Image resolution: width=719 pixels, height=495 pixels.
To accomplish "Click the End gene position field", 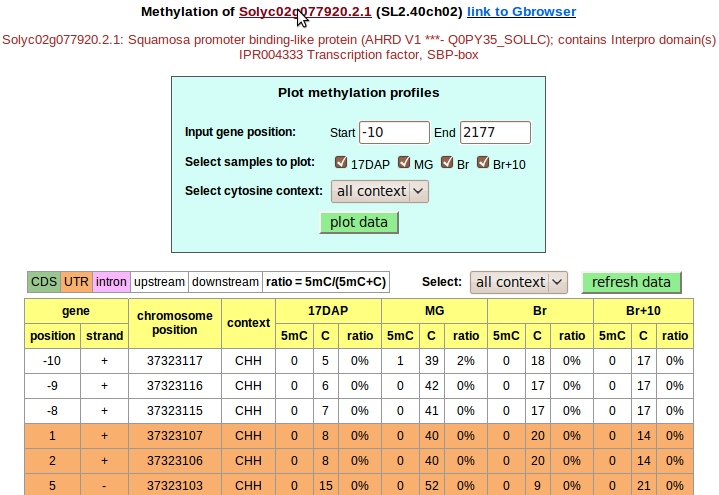I will [x=495, y=133].
